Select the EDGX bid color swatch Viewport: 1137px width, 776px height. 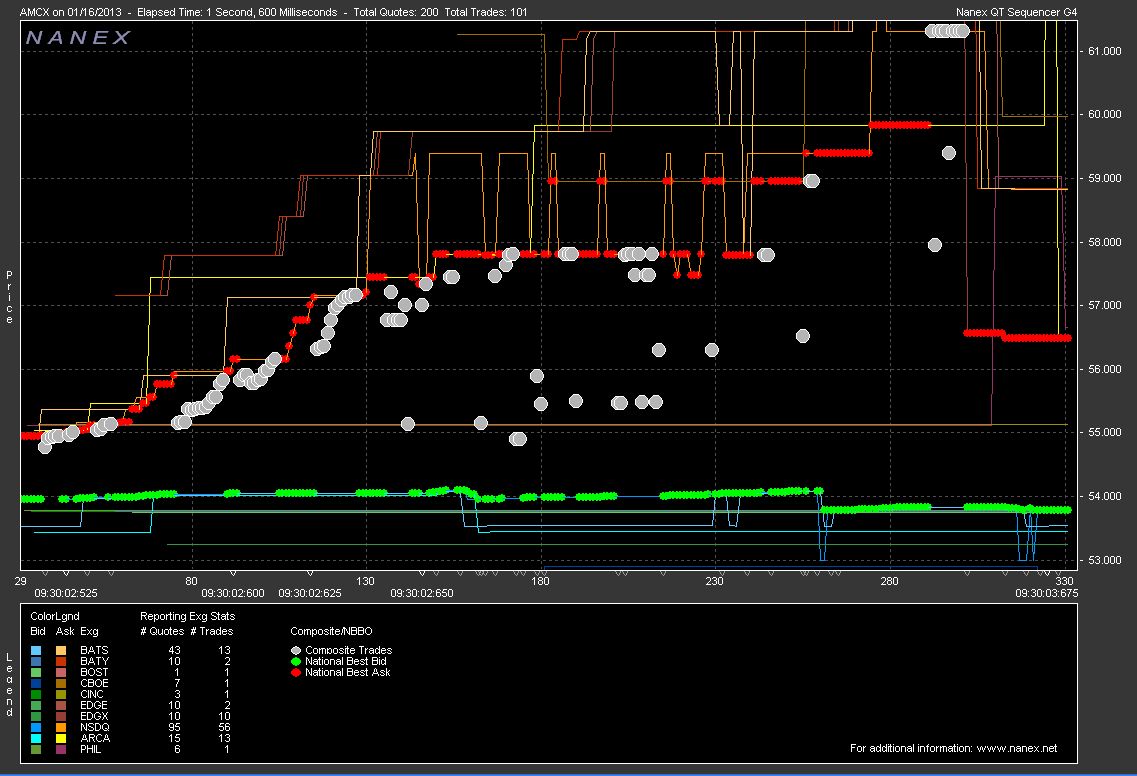(x=37, y=717)
